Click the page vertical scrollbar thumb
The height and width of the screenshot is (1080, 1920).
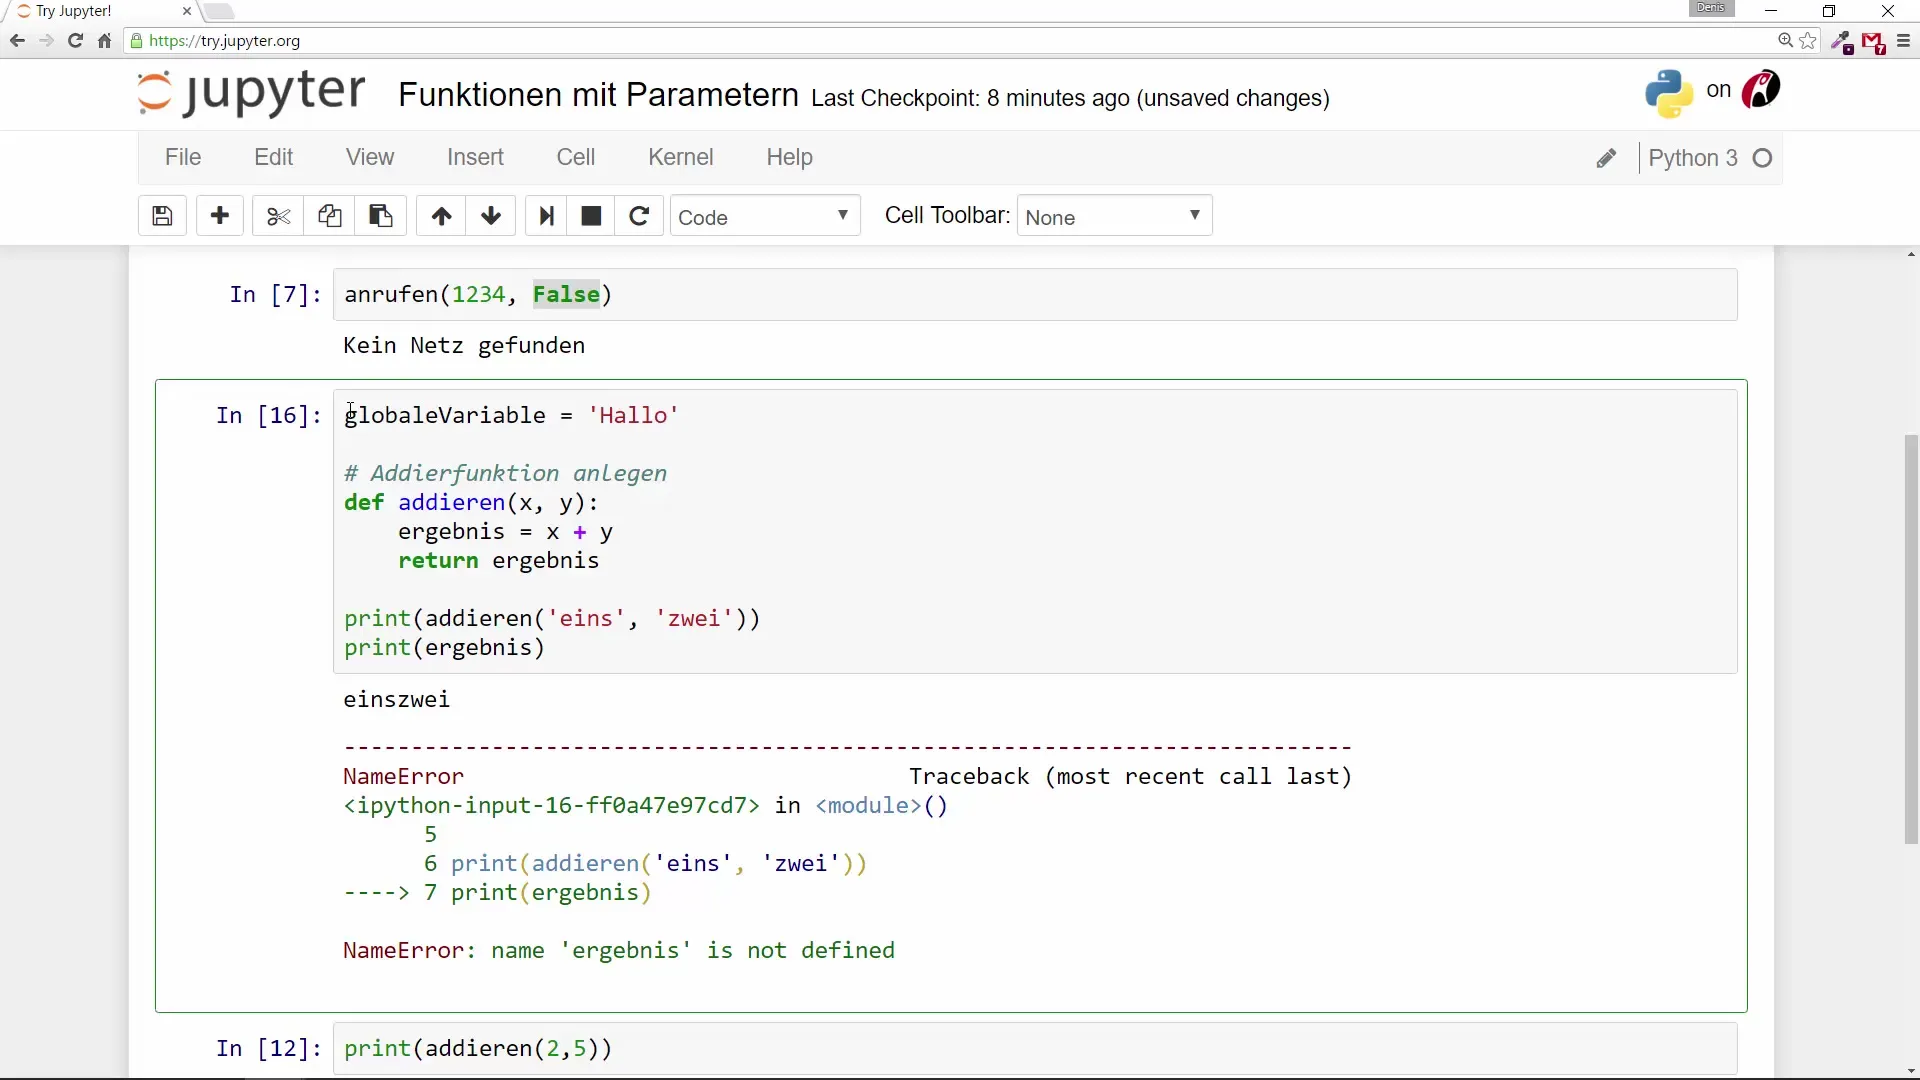pyautogui.click(x=1911, y=640)
